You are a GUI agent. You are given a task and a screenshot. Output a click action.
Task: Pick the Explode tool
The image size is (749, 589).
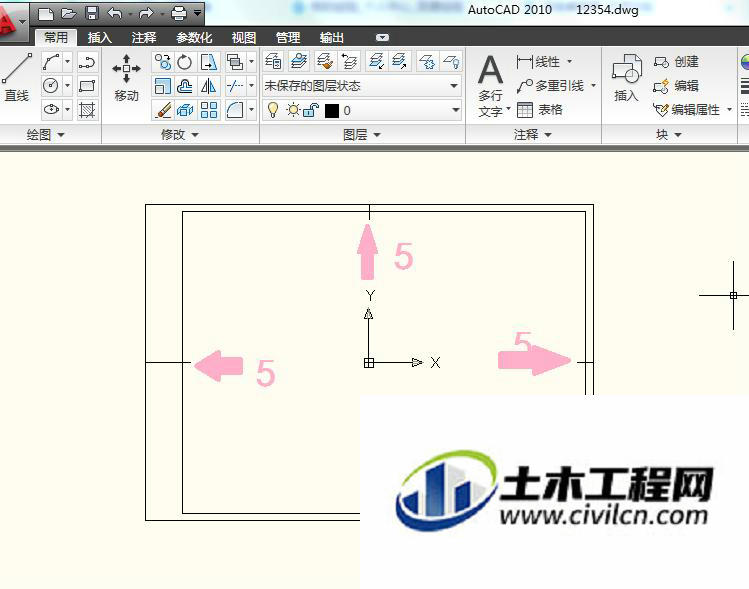tap(185, 110)
